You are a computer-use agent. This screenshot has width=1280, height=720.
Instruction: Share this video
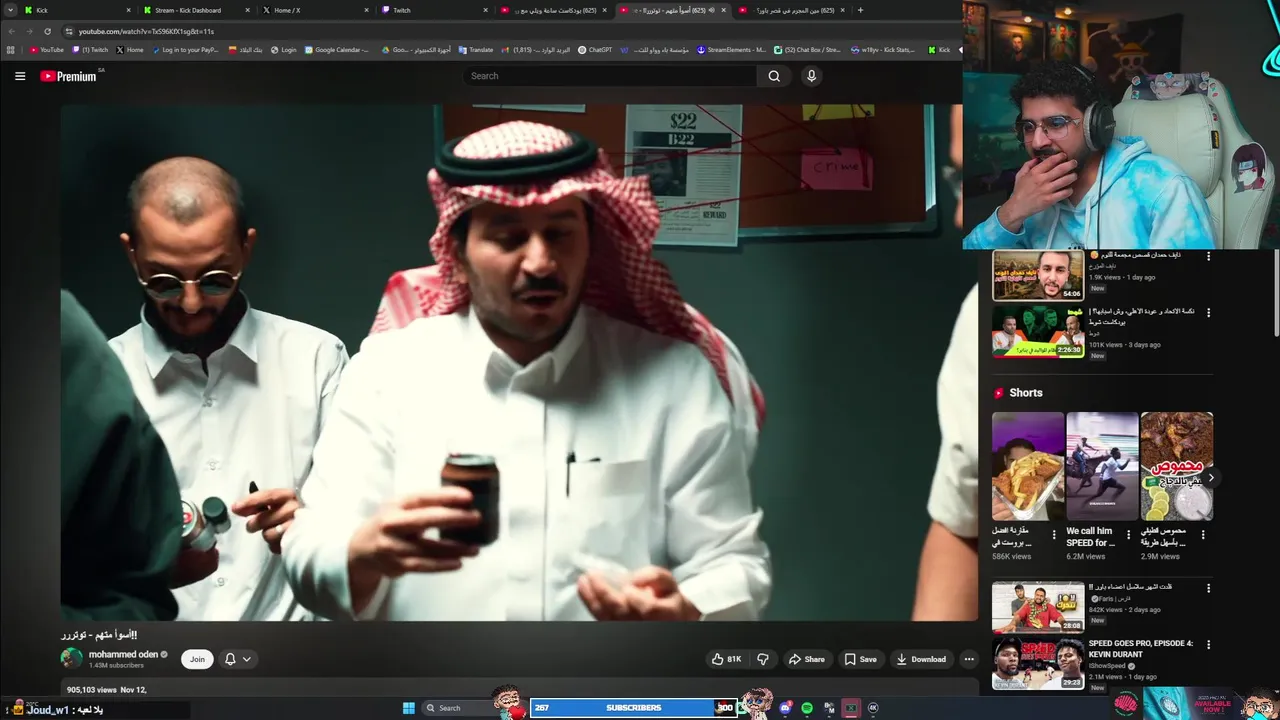pyautogui.click(x=806, y=659)
